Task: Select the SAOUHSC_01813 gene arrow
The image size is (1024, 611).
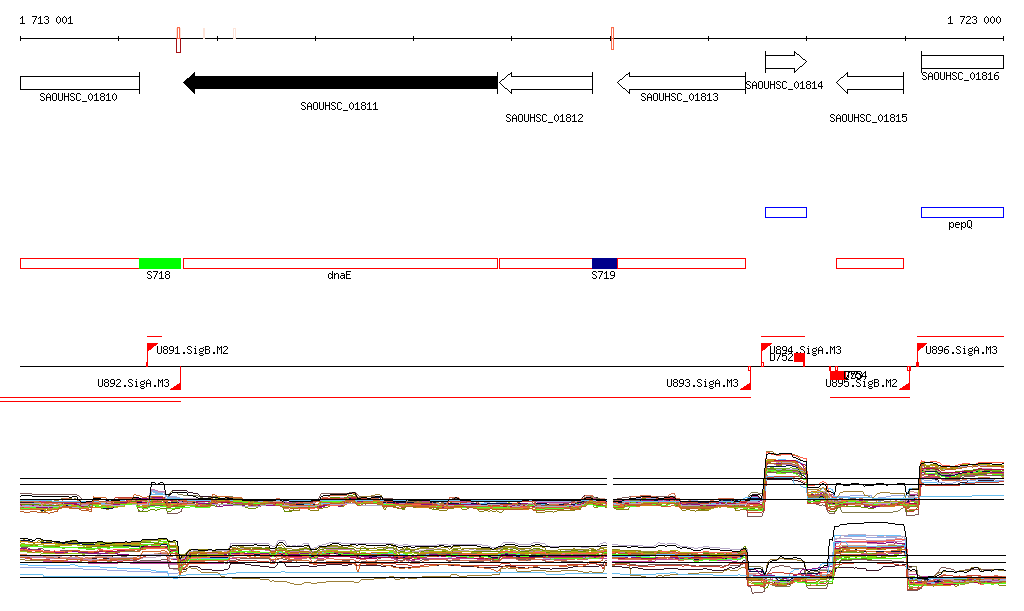Action: coord(681,83)
